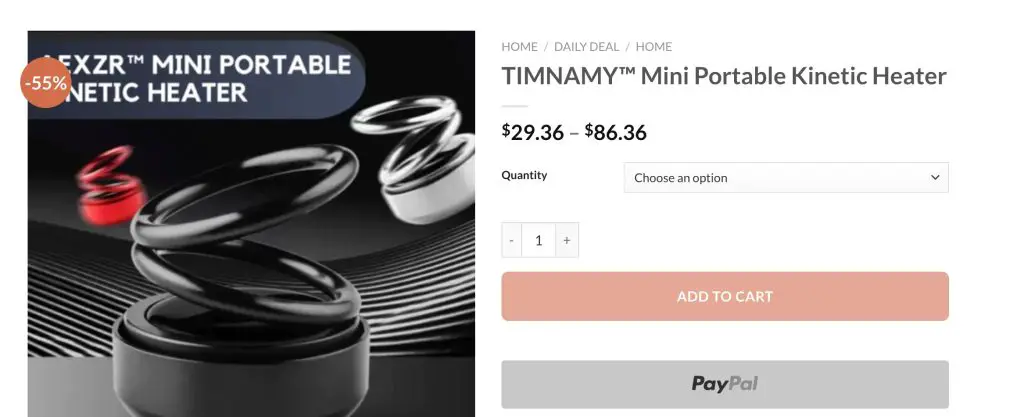Click the ADD TO CART button
1024x417 pixels.
(725, 296)
